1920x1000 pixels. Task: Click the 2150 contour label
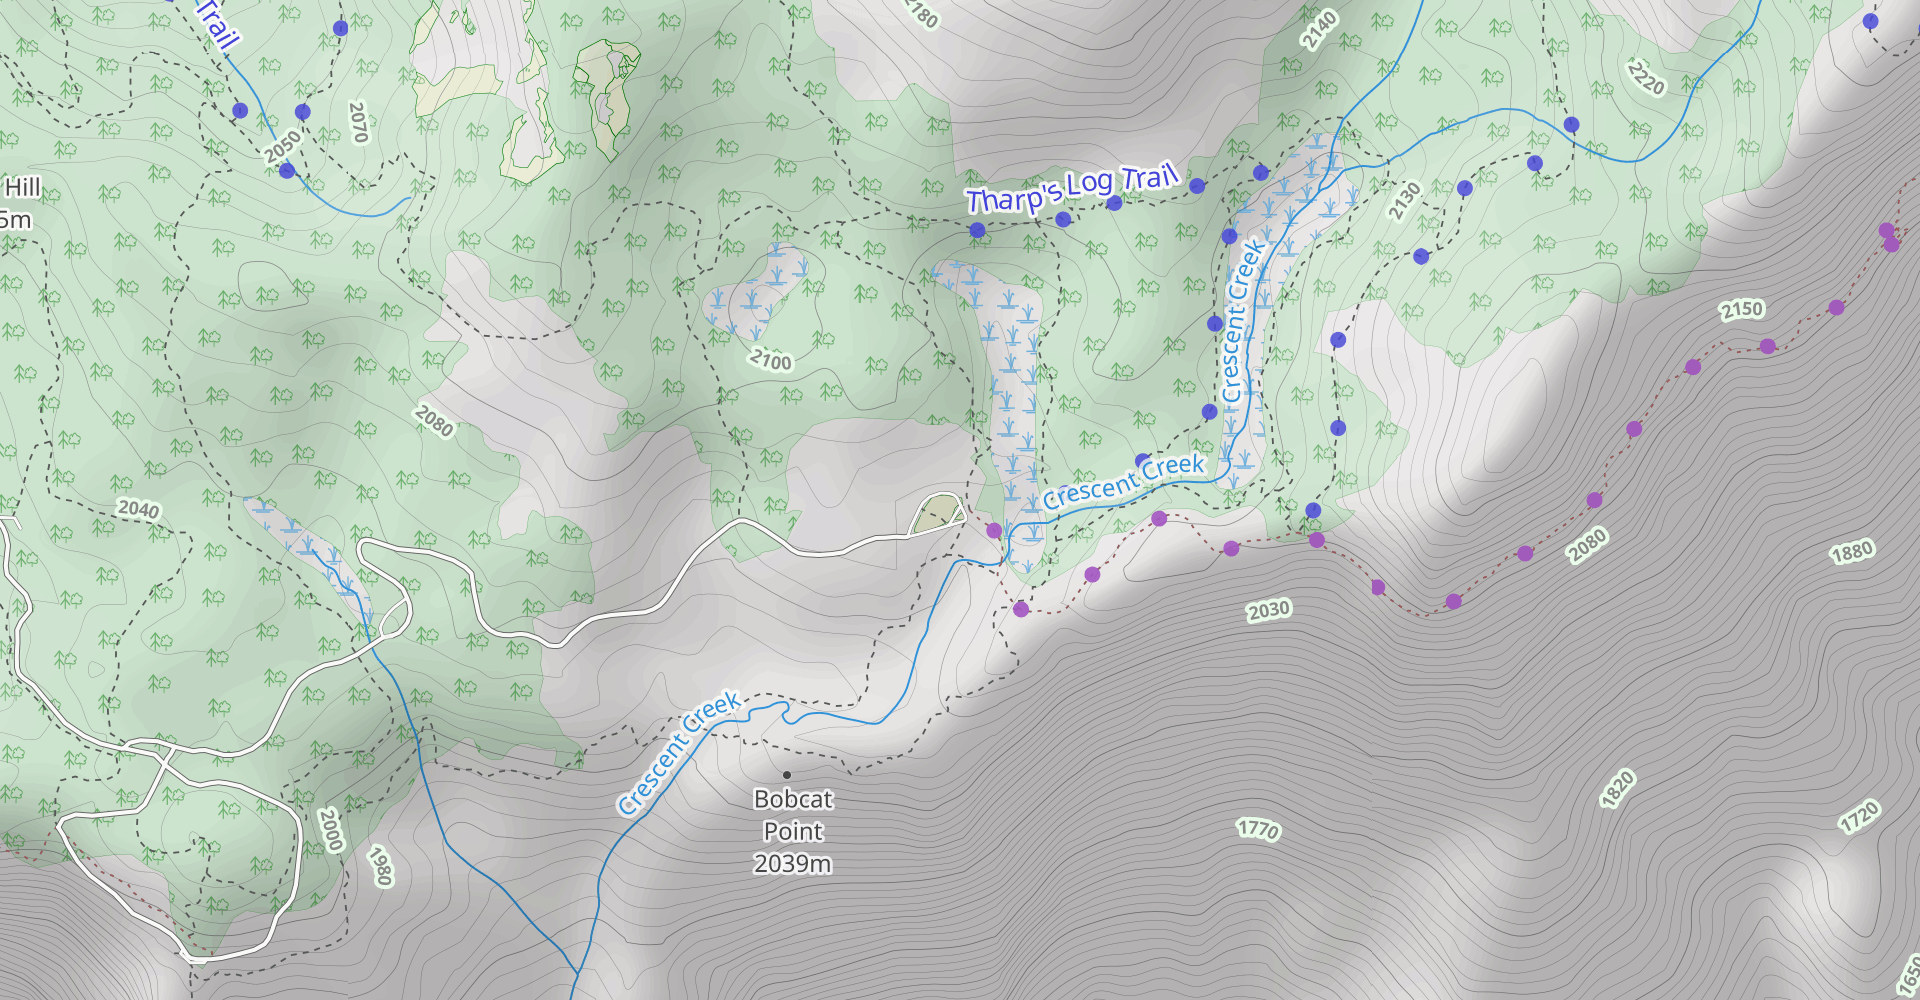pyautogui.click(x=1742, y=309)
